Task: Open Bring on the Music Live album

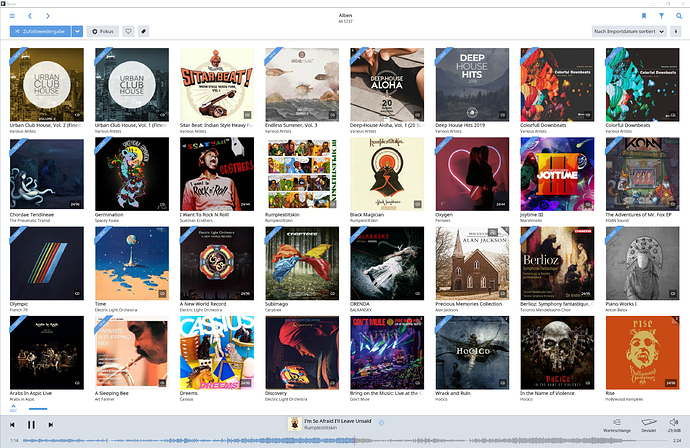Action: click(387, 353)
